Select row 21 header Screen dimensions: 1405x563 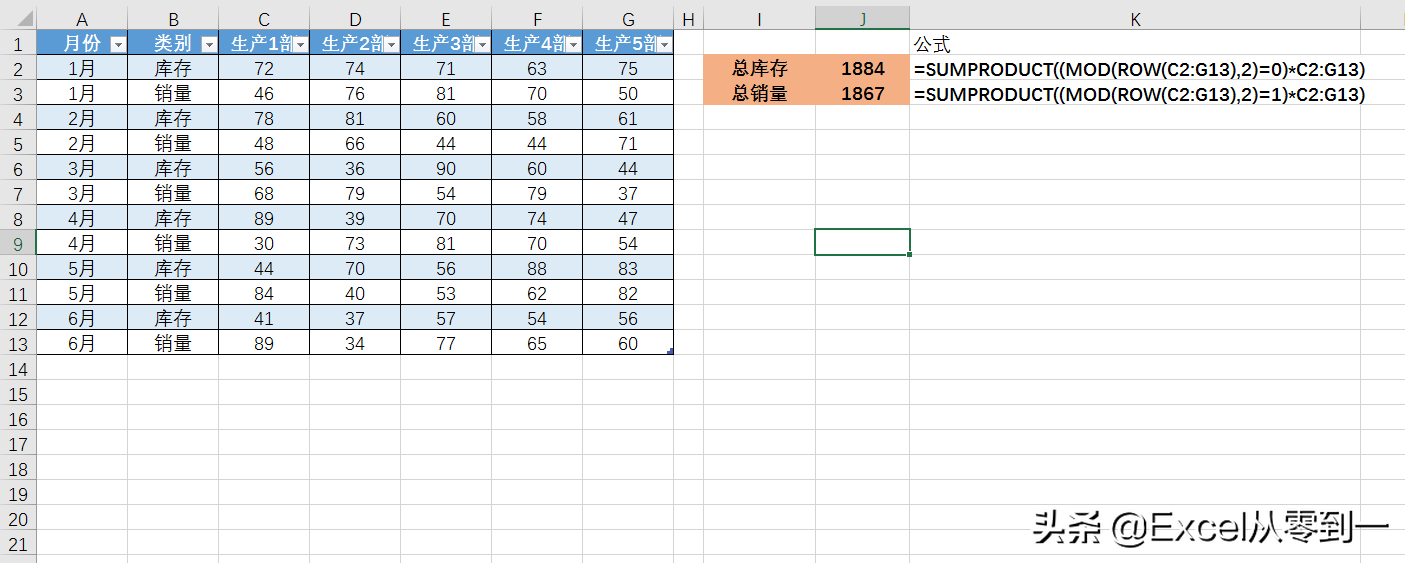click(x=18, y=544)
